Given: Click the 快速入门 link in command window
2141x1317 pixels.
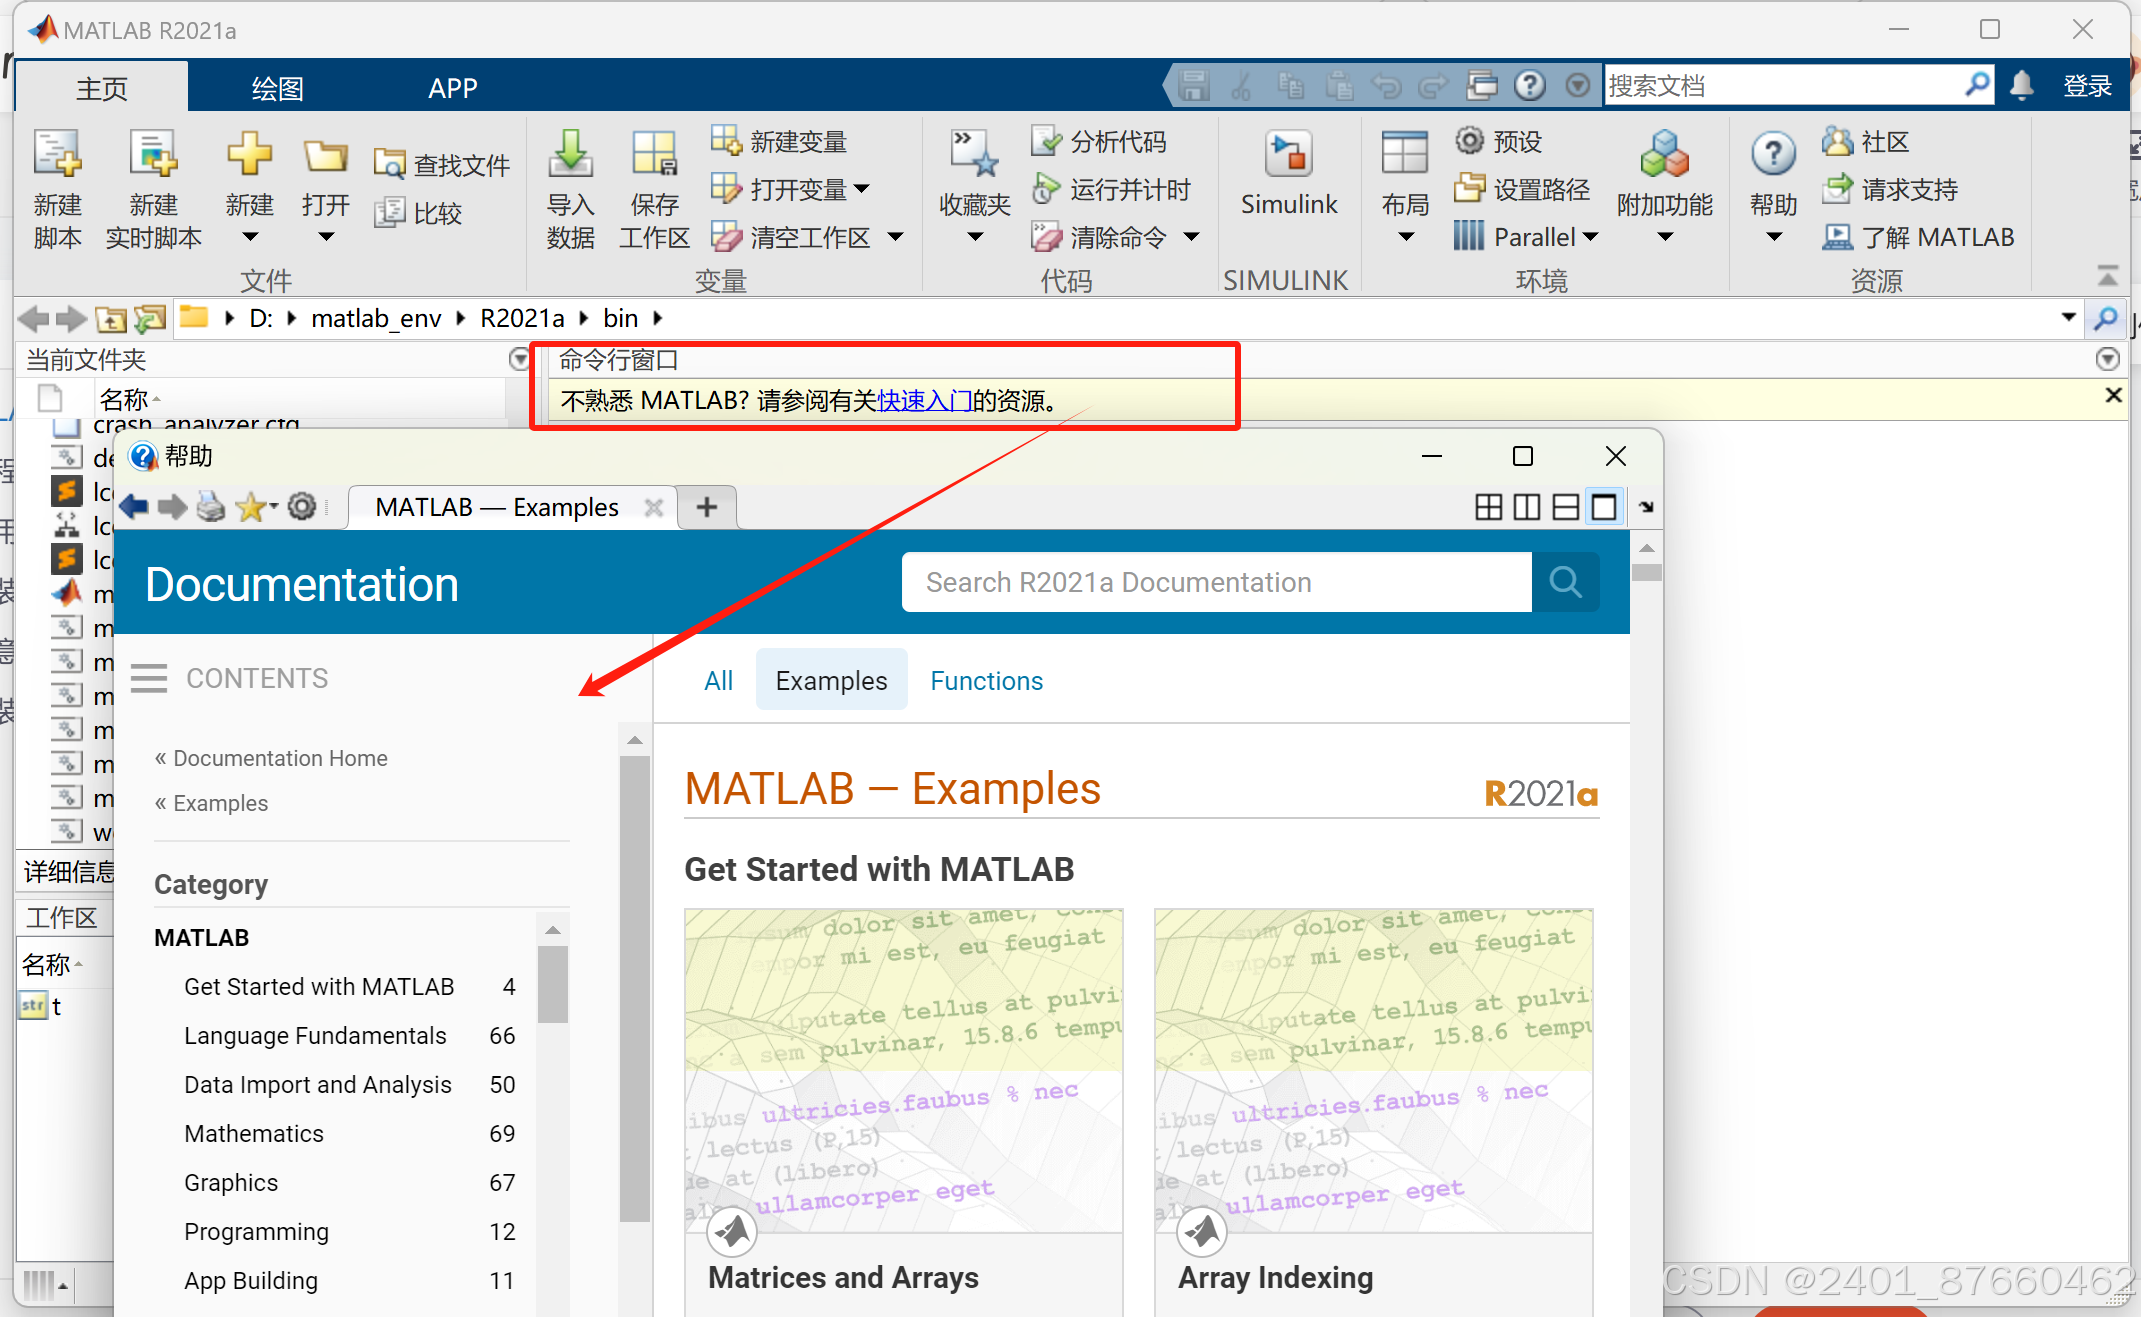Looking at the screenshot, I should click(x=924, y=401).
